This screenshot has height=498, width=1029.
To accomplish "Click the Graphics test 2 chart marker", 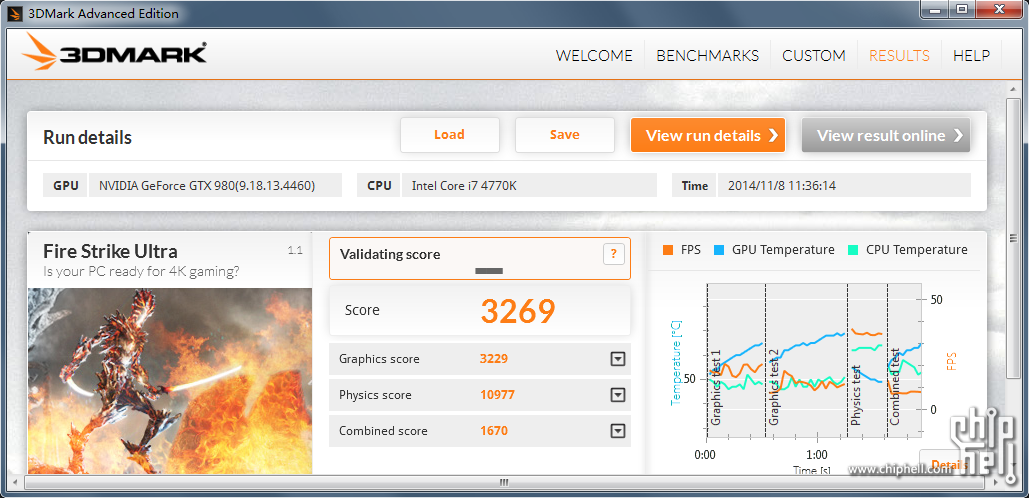I will coord(774,387).
